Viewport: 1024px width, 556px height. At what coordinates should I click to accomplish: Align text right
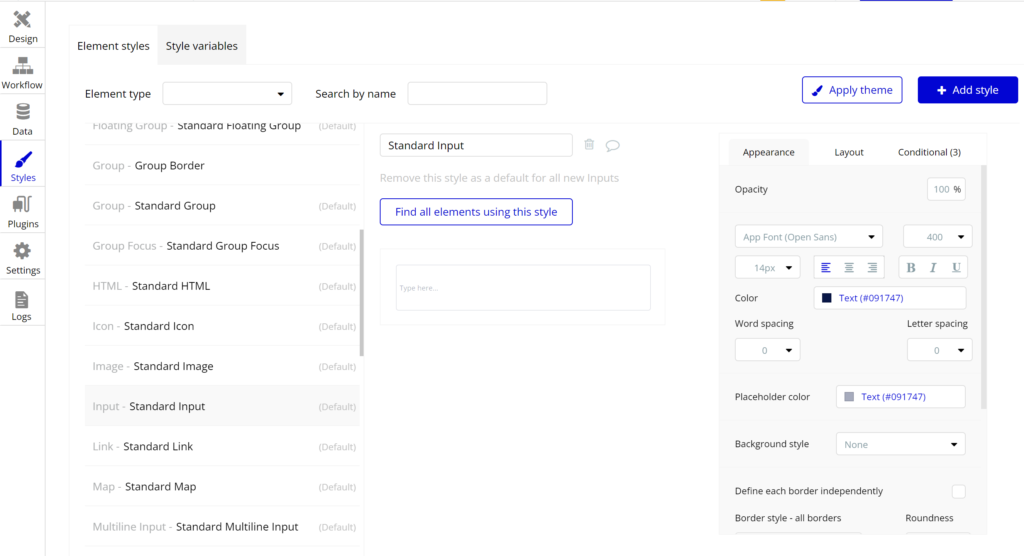coord(872,267)
